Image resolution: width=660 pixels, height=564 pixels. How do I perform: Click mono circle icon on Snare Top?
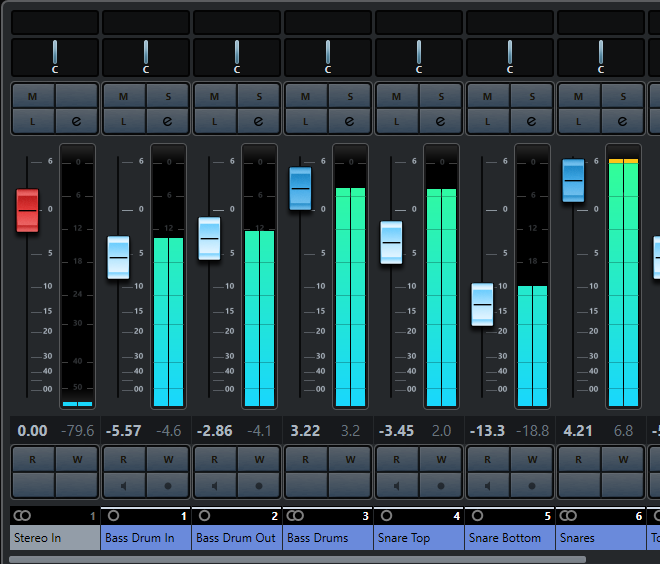click(386, 516)
